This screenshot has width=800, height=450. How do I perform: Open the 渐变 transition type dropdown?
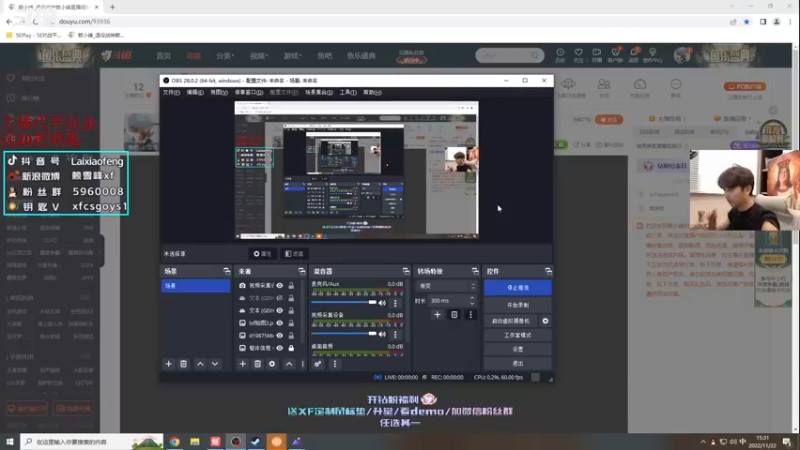pyautogui.click(x=447, y=286)
